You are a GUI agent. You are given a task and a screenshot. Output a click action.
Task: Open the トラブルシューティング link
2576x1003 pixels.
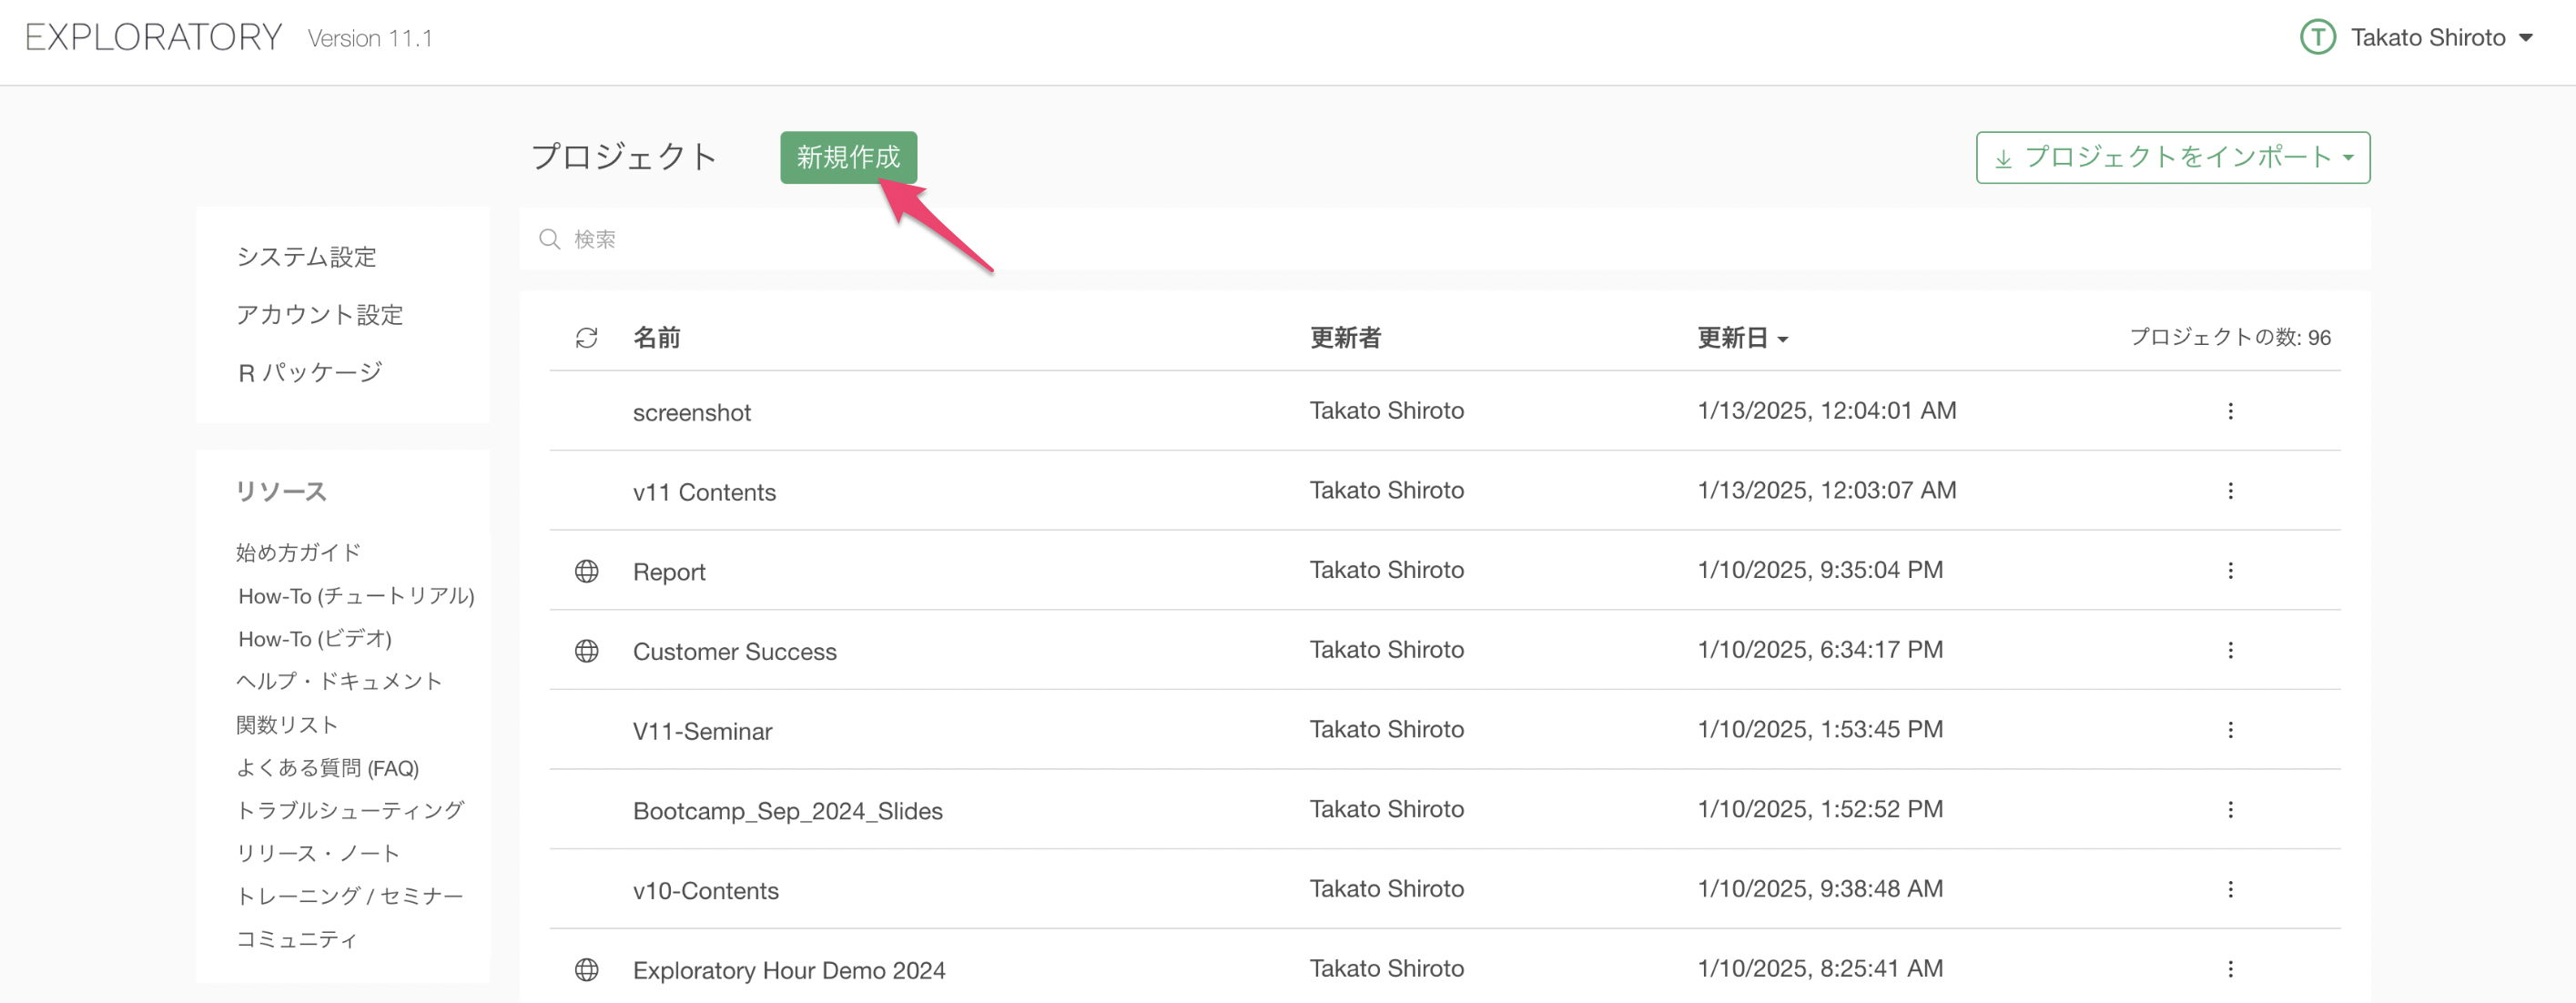(350, 811)
